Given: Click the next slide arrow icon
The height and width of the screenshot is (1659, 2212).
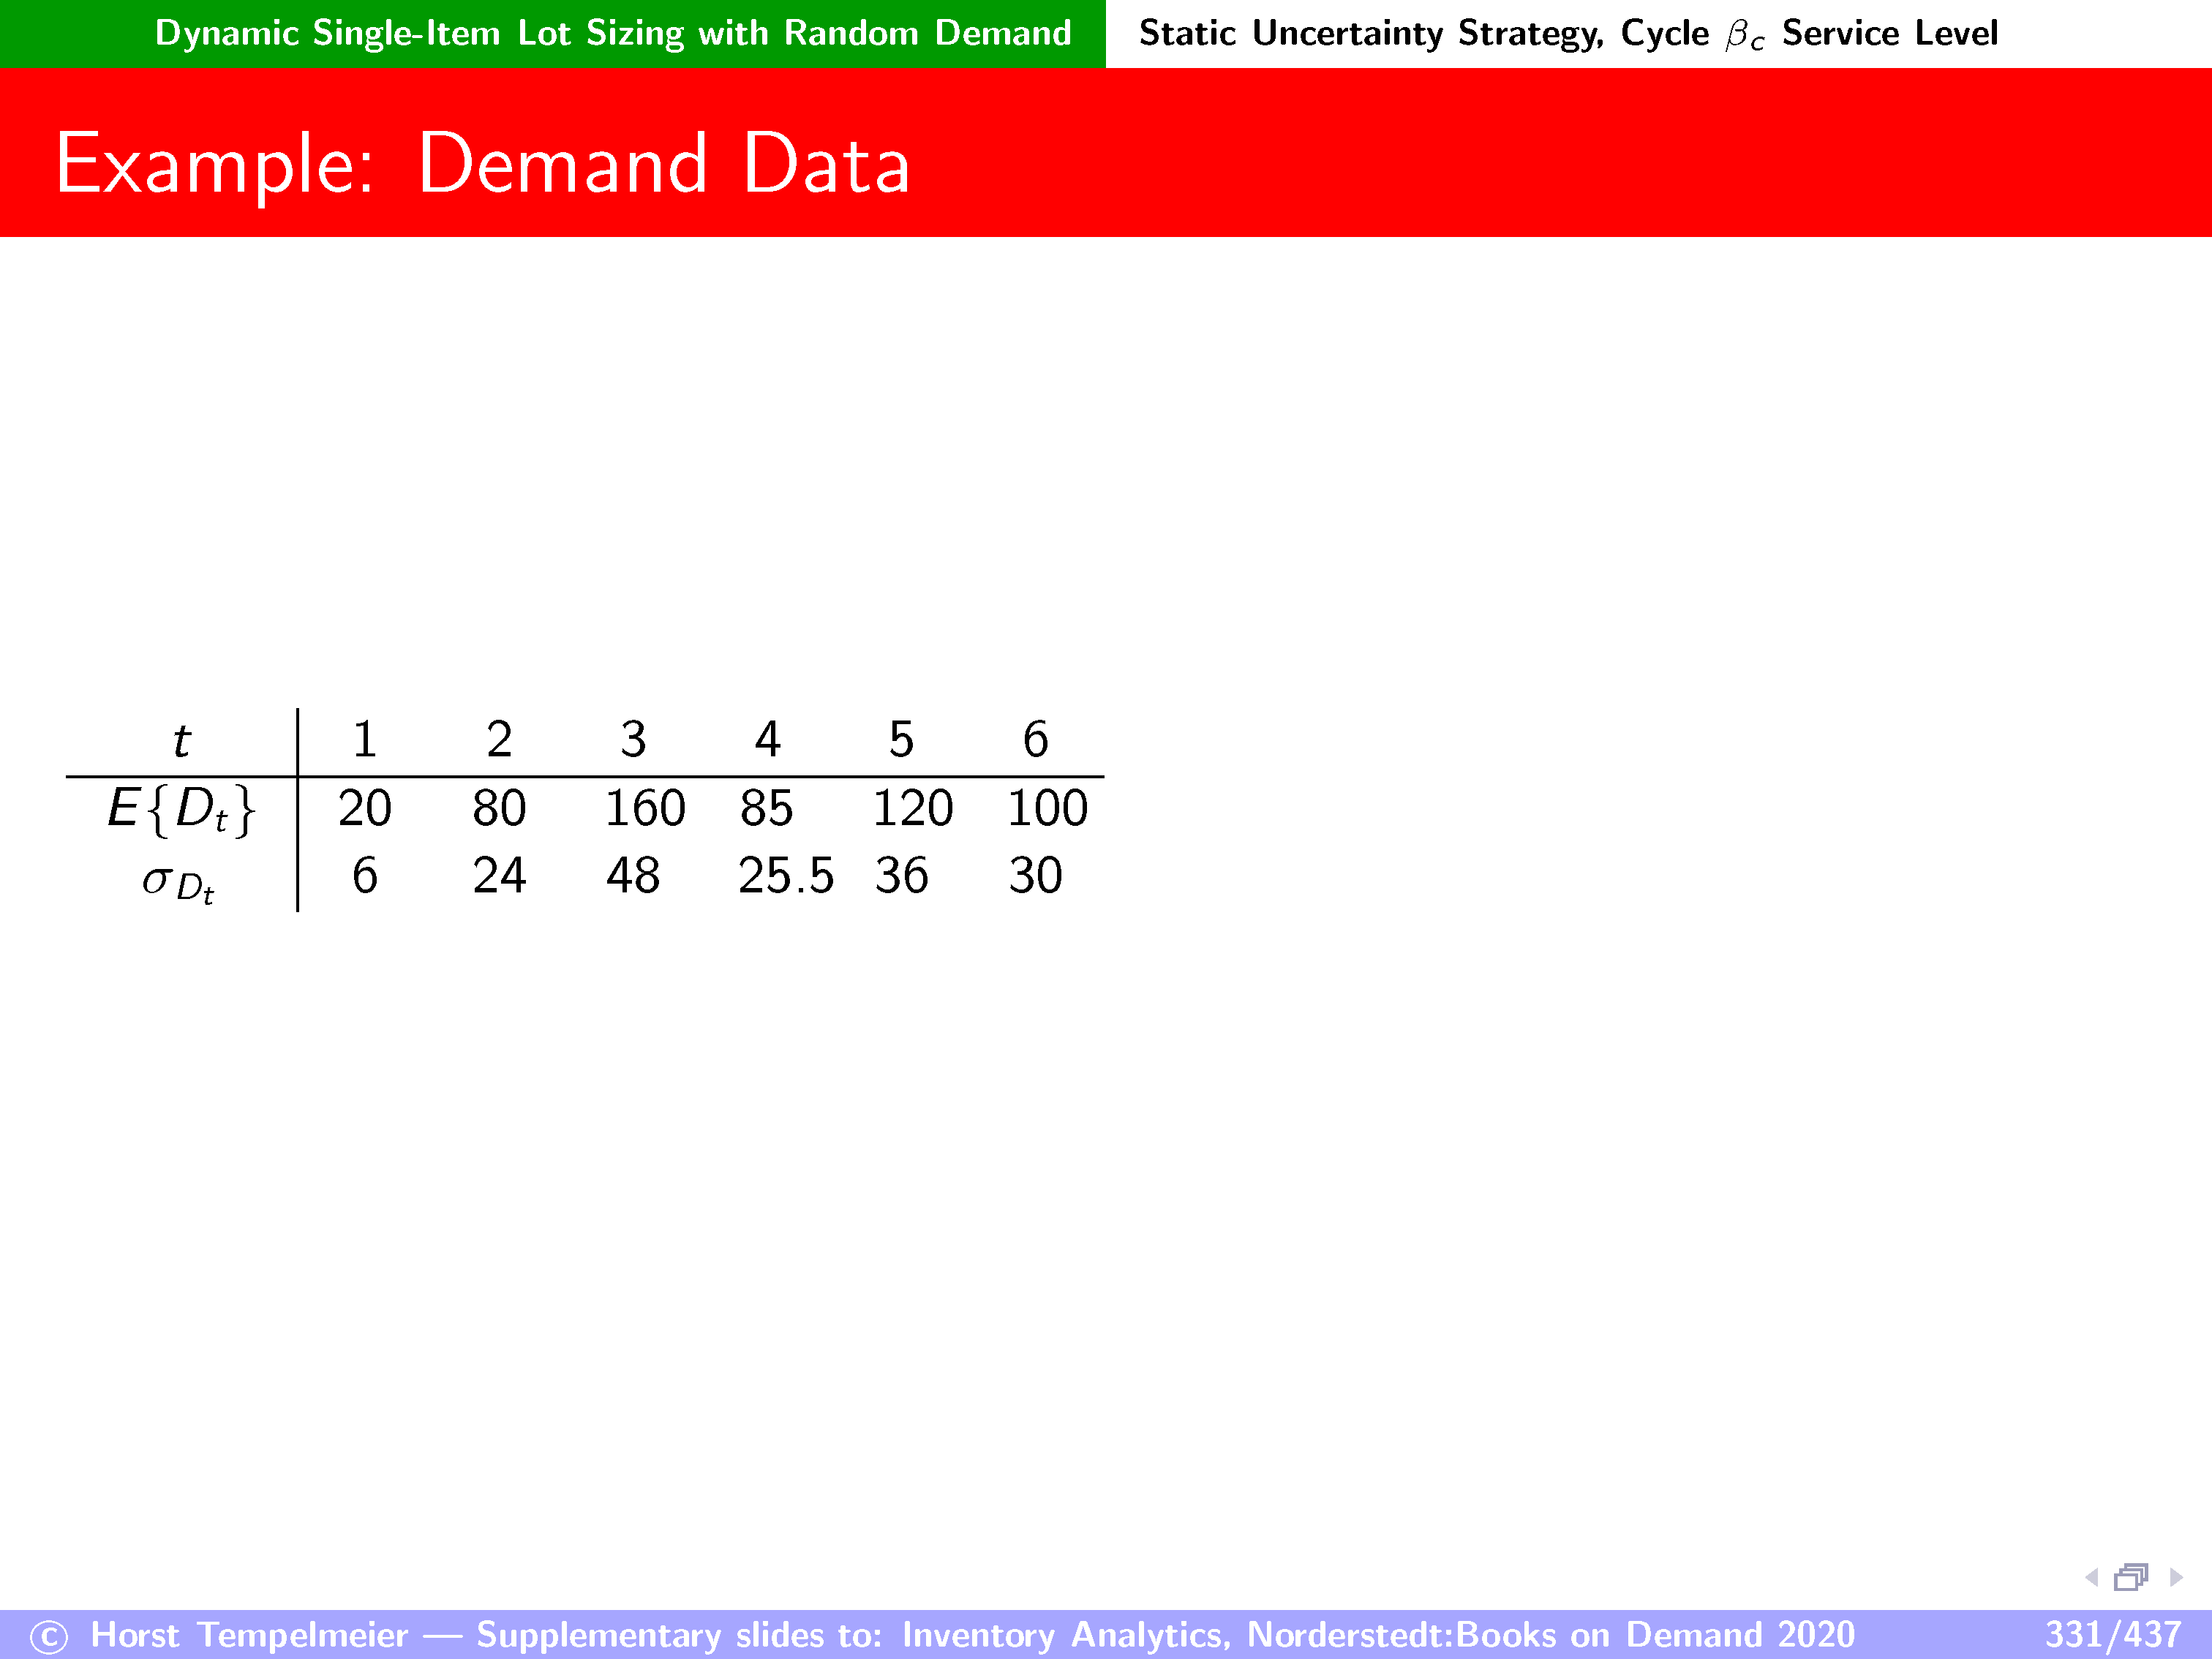Looking at the screenshot, I should (2175, 1577).
